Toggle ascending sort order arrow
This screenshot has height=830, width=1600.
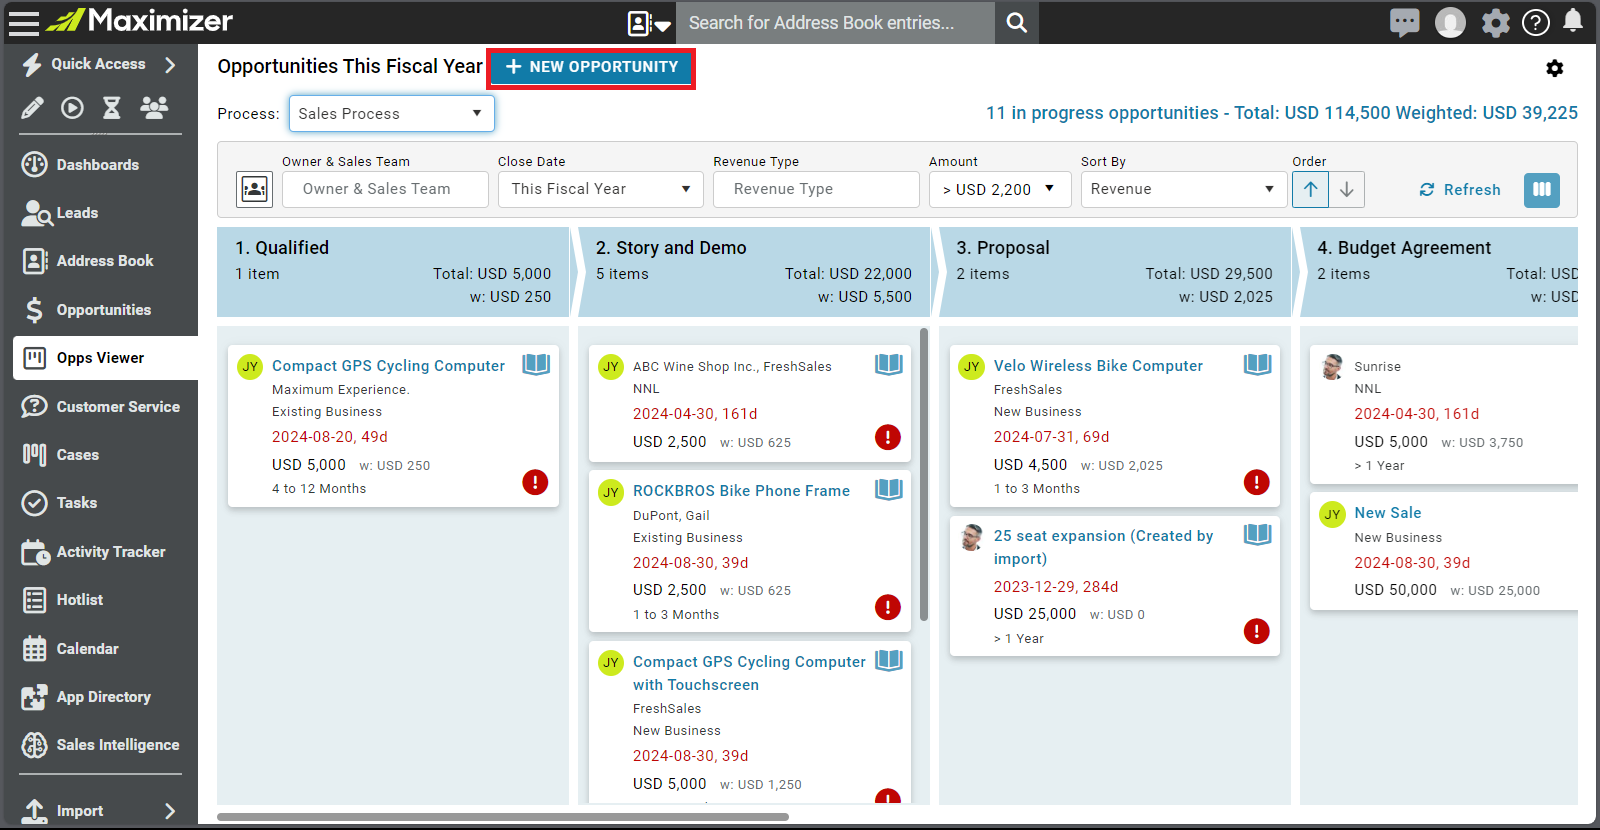click(x=1310, y=189)
